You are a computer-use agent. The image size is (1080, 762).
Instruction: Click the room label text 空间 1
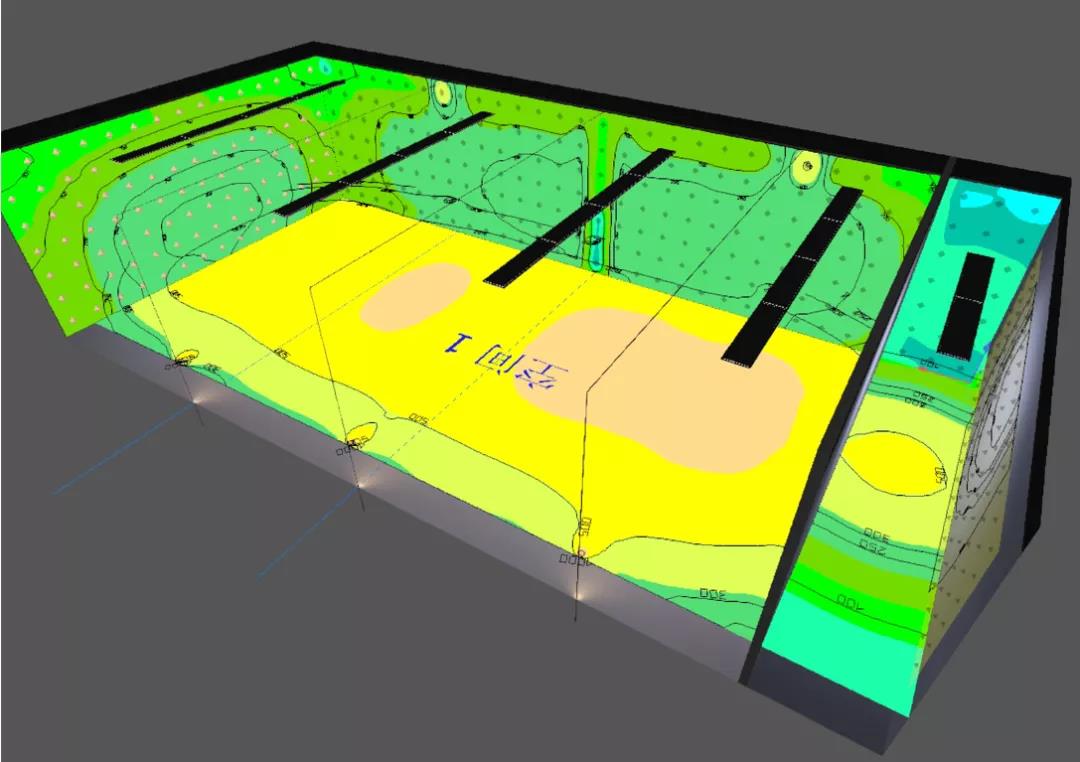[506, 360]
